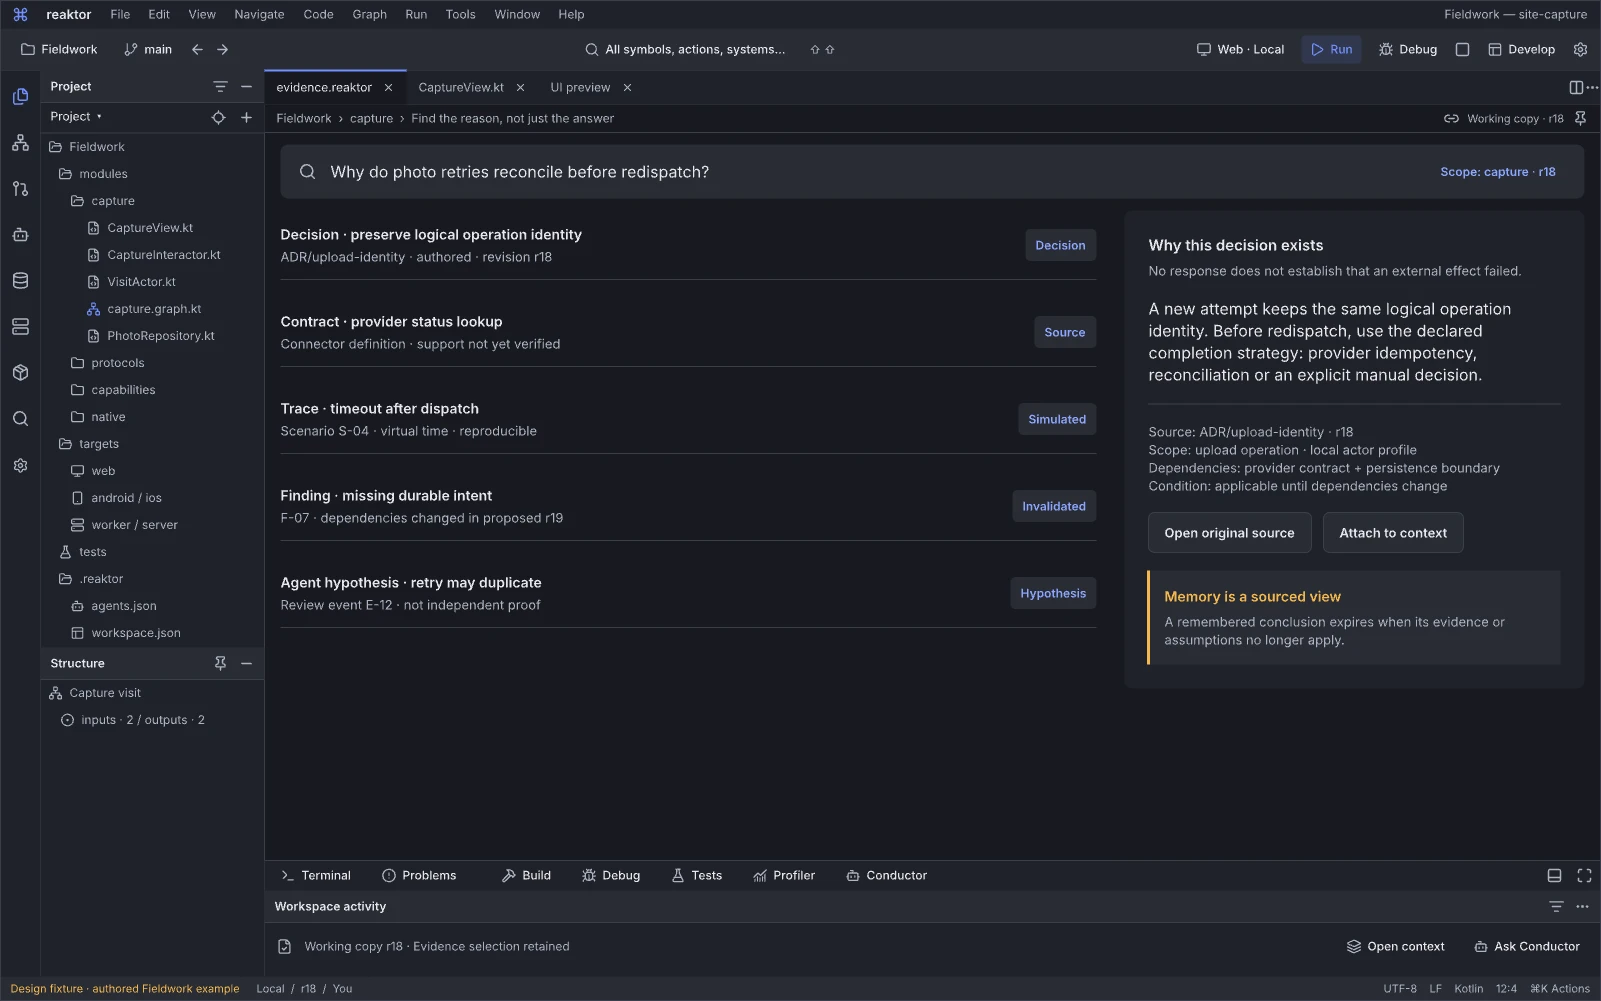Image resolution: width=1601 pixels, height=1001 pixels.
Task: Click the Attach to context button
Action: 1393,533
